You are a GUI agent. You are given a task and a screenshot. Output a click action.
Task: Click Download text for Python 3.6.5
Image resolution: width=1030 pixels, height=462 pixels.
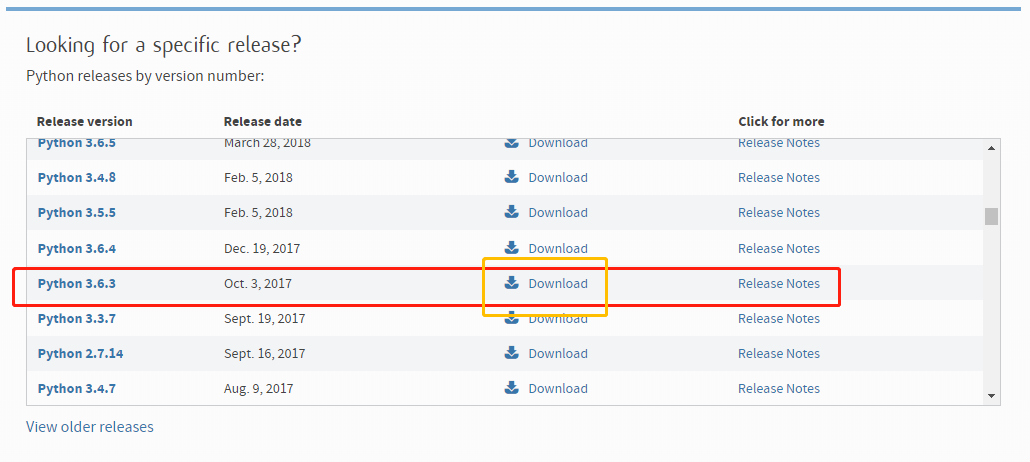[x=558, y=143]
